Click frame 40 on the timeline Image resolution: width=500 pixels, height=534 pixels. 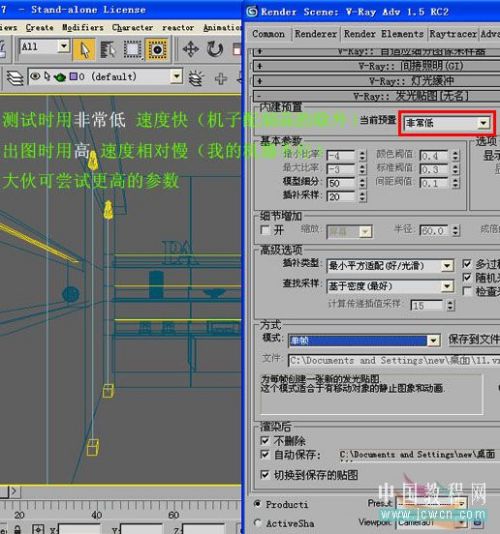point(96,514)
